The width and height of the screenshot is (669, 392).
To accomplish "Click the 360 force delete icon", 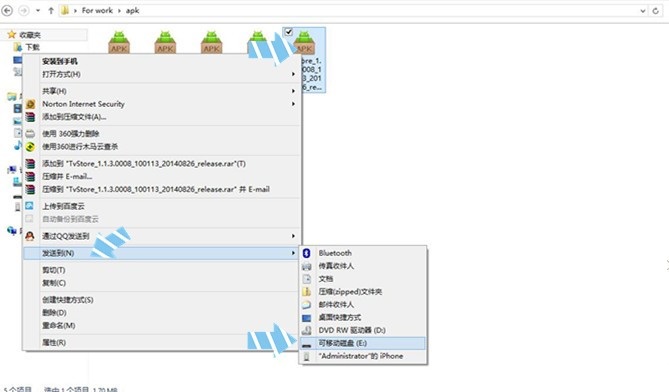I will [30, 134].
